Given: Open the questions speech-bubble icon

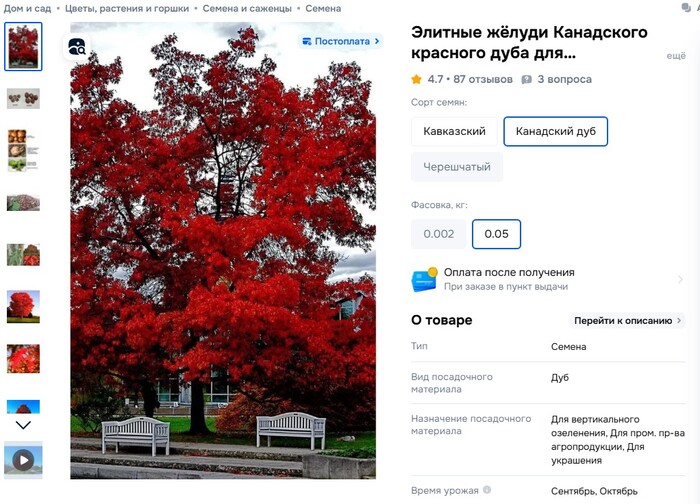Looking at the screenshot, I should pyautogui.click(x=527, y=79).
